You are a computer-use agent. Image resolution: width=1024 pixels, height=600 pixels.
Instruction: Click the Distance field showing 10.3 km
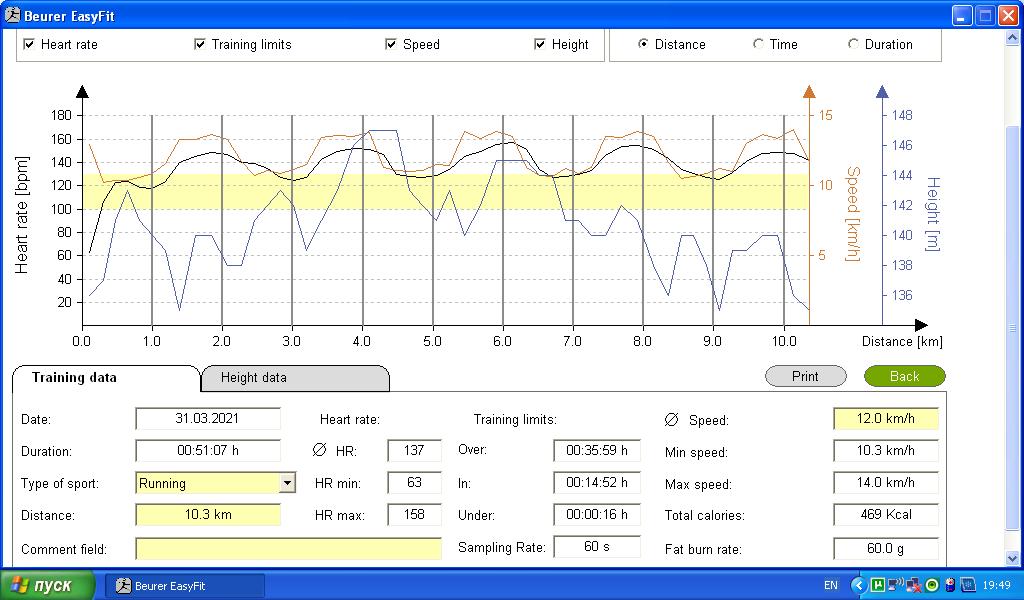click(x=208, y=514)
